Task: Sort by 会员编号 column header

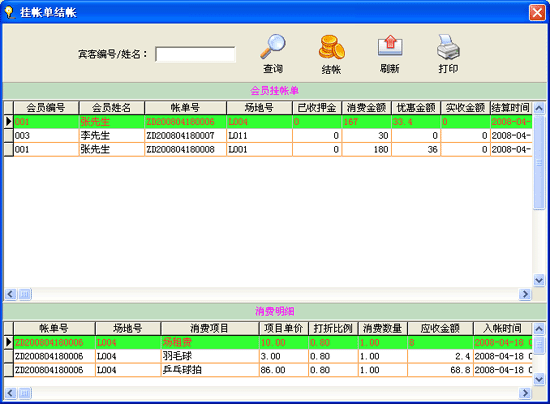Action: pos(46,108)
